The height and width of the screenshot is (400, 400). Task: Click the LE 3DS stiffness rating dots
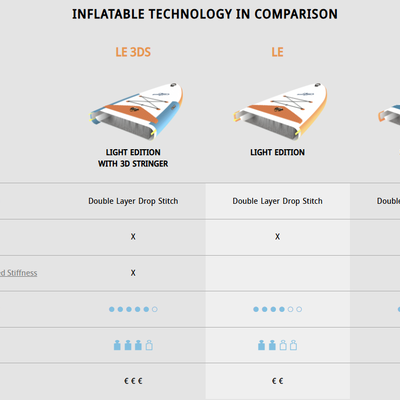click(x=133, y=309)
